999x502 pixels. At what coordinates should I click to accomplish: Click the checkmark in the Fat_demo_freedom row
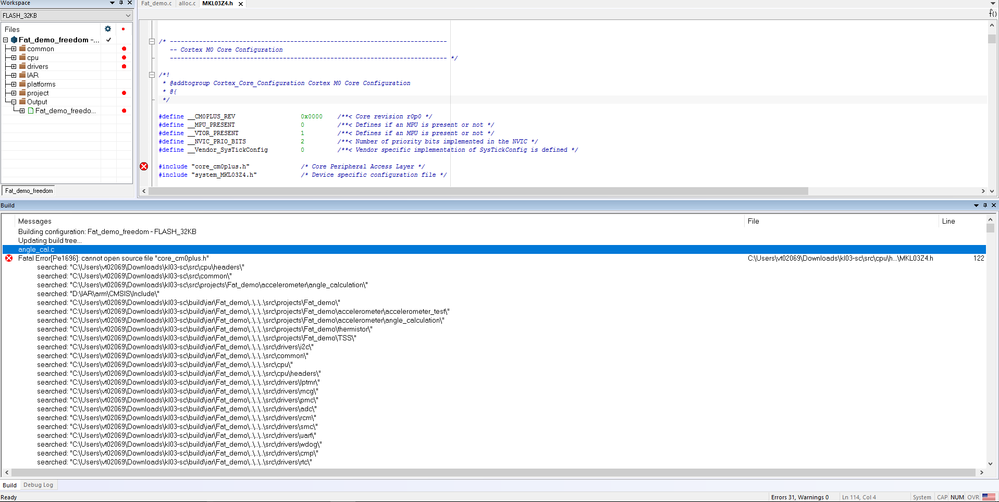tap(108, 39)
